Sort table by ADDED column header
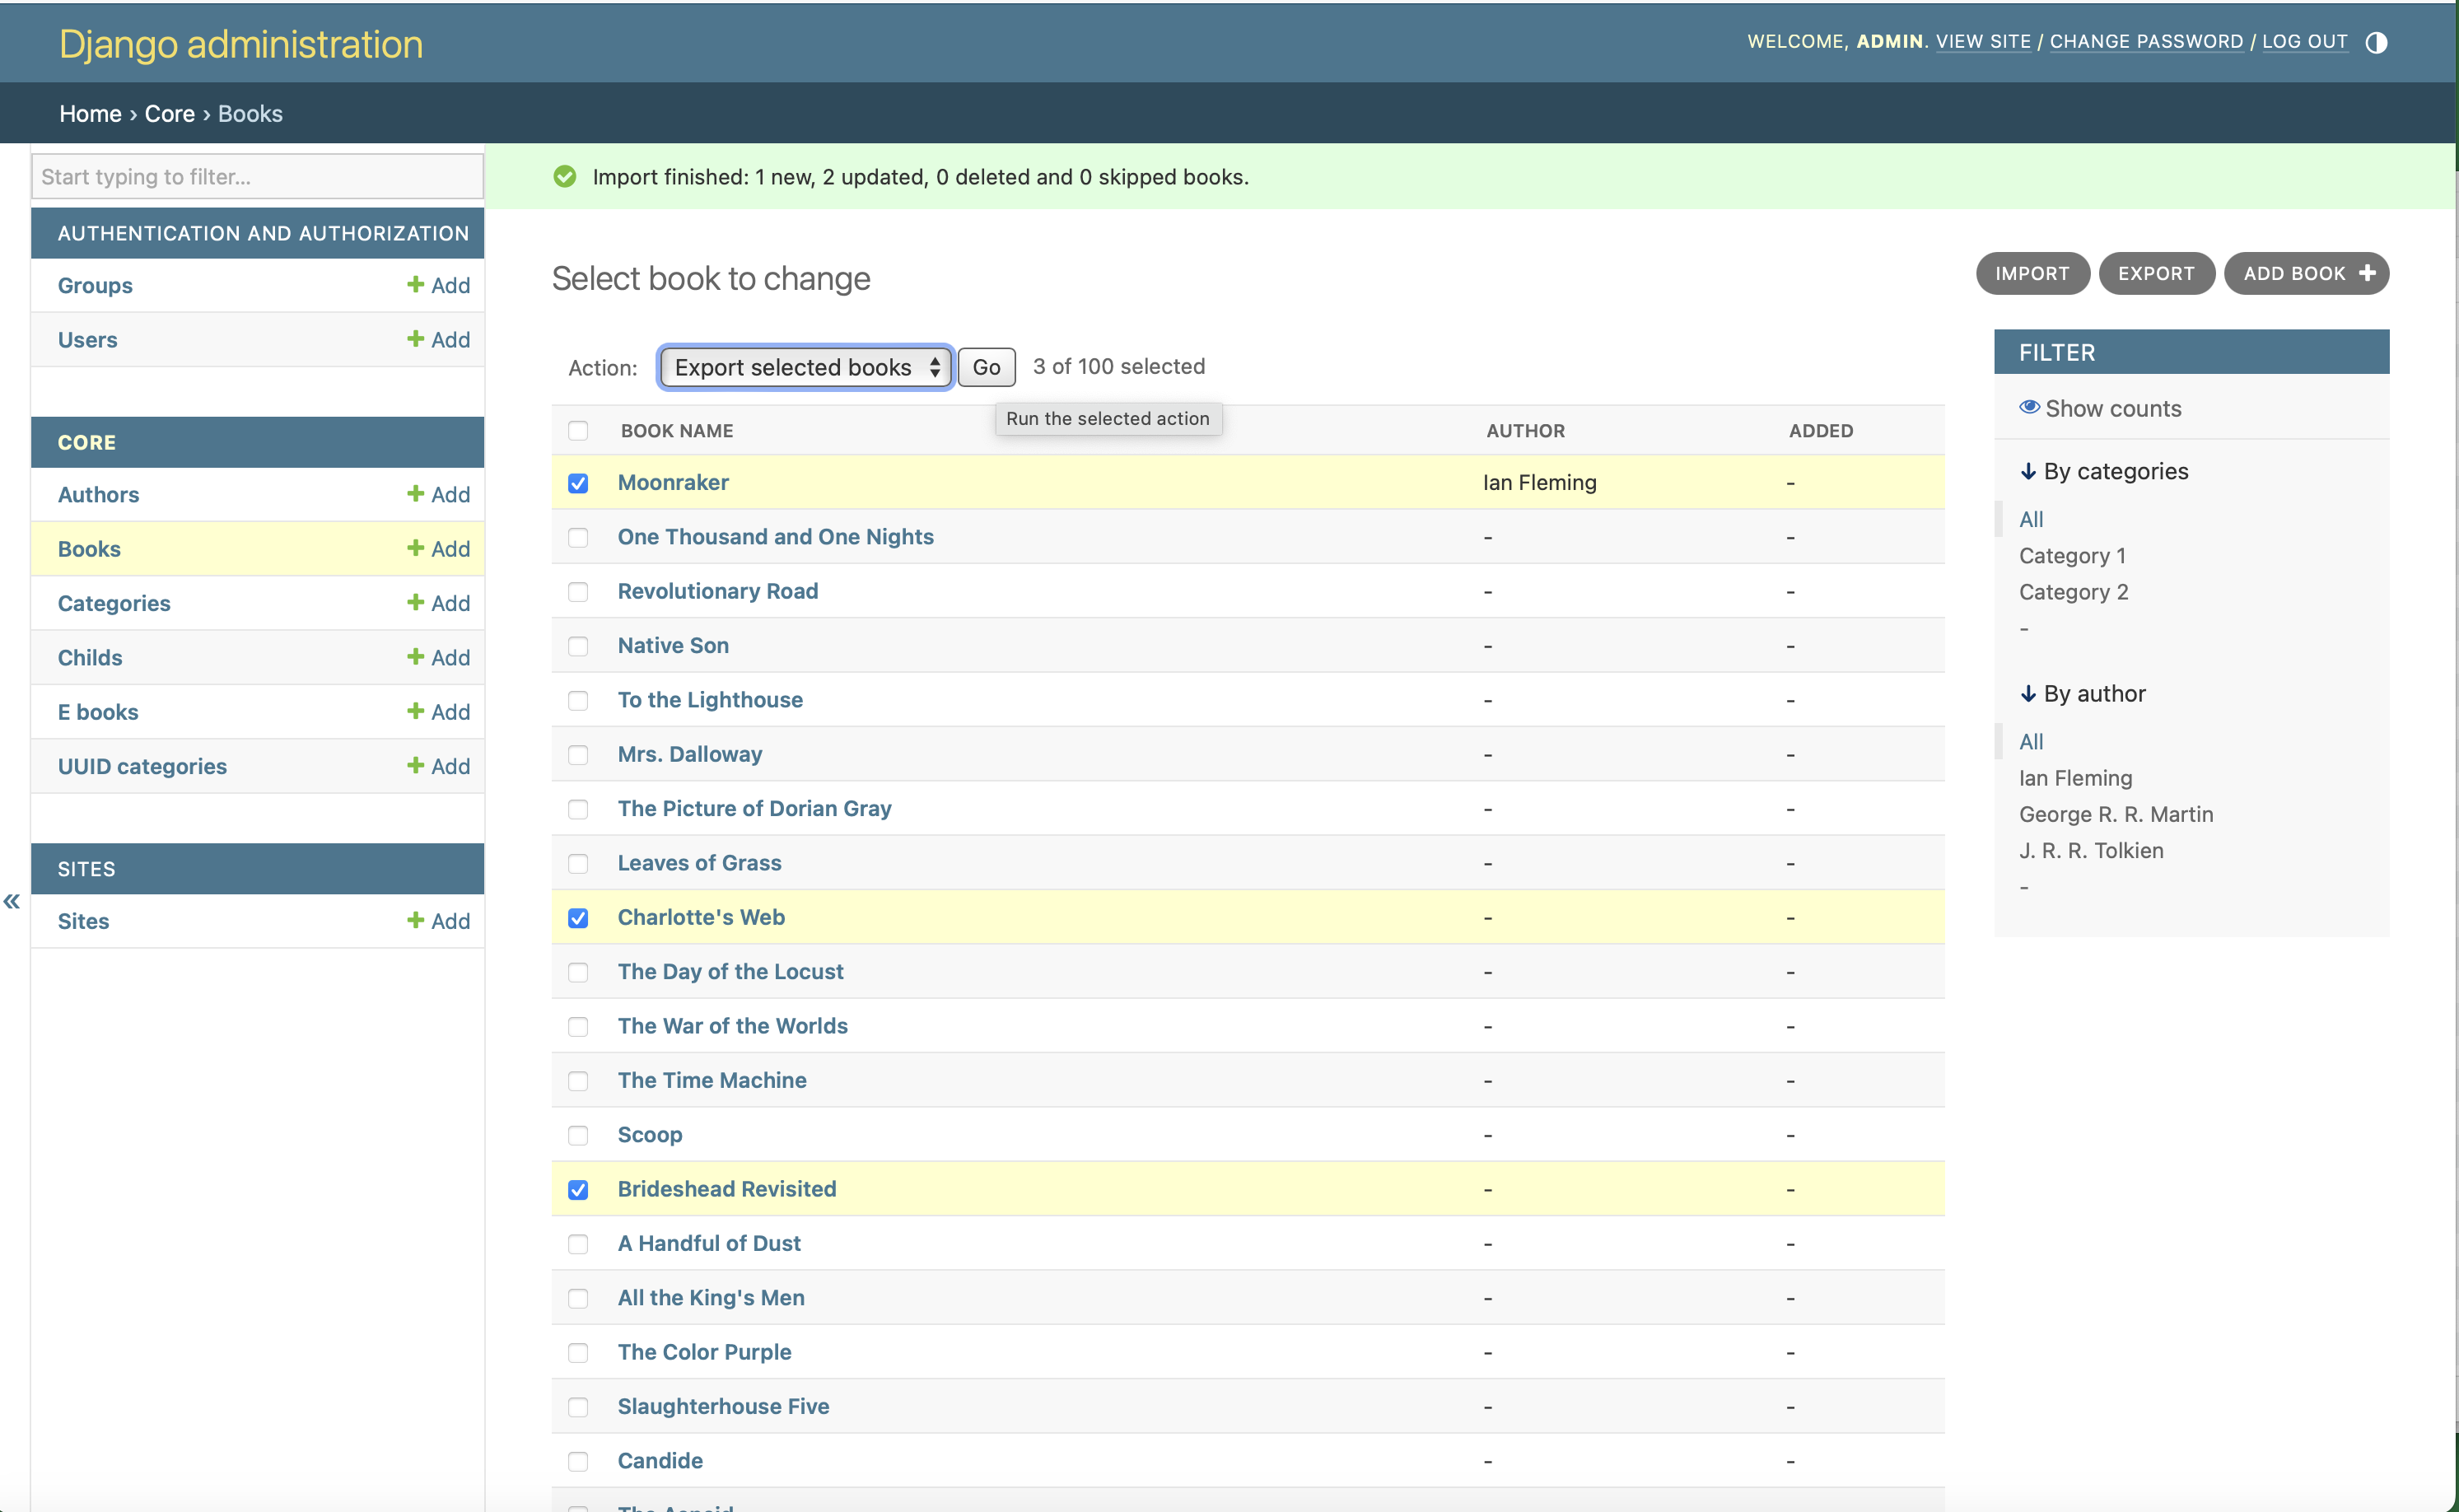Viewport: 2459px width, 1512px height. (1821, 430)
